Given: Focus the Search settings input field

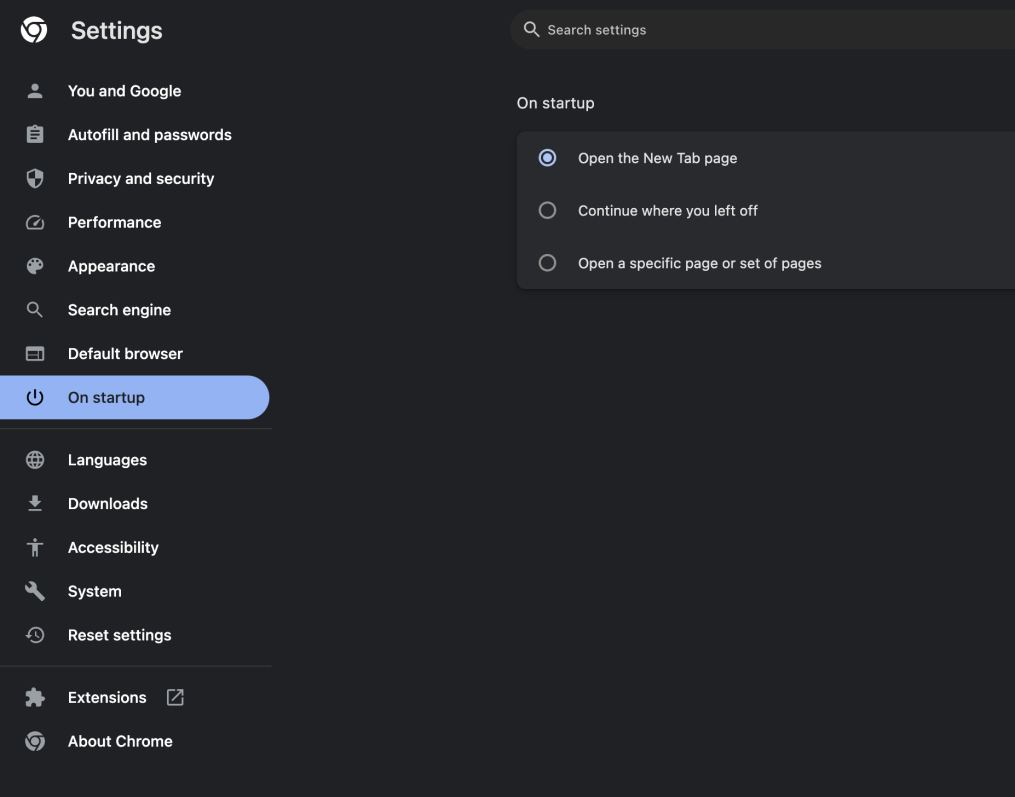Looking at the screenshot, I should 763,30.
